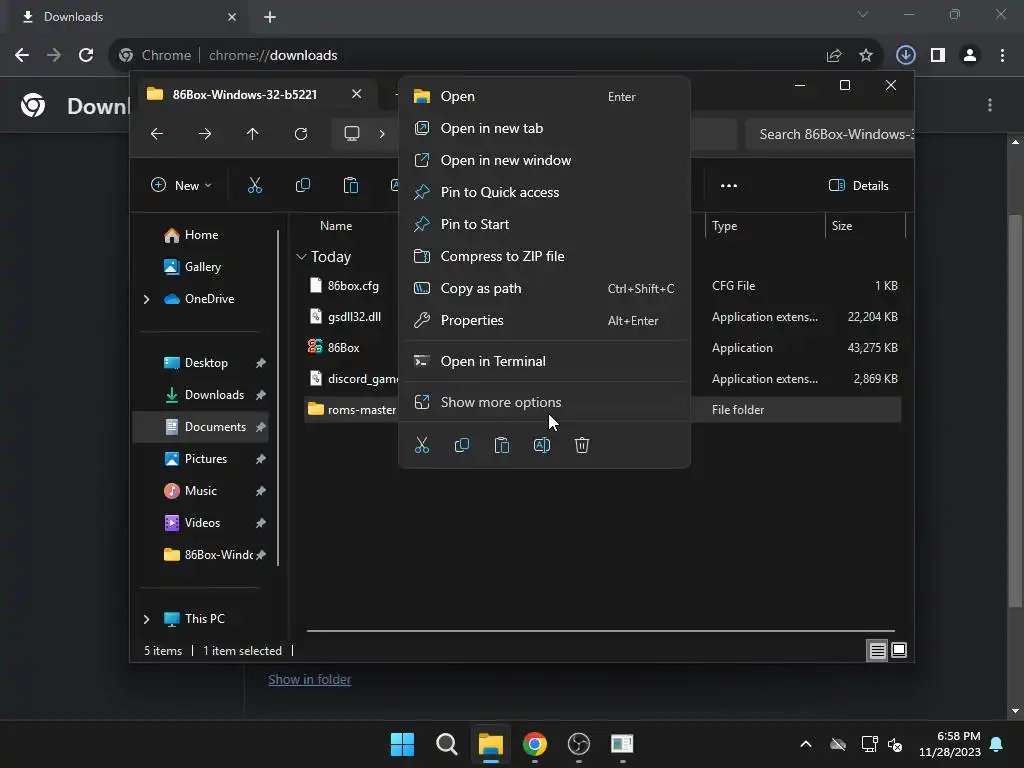The image size is (1024, 768).
Task: Go up one folder level in Explorer
Action: [253, 134]
